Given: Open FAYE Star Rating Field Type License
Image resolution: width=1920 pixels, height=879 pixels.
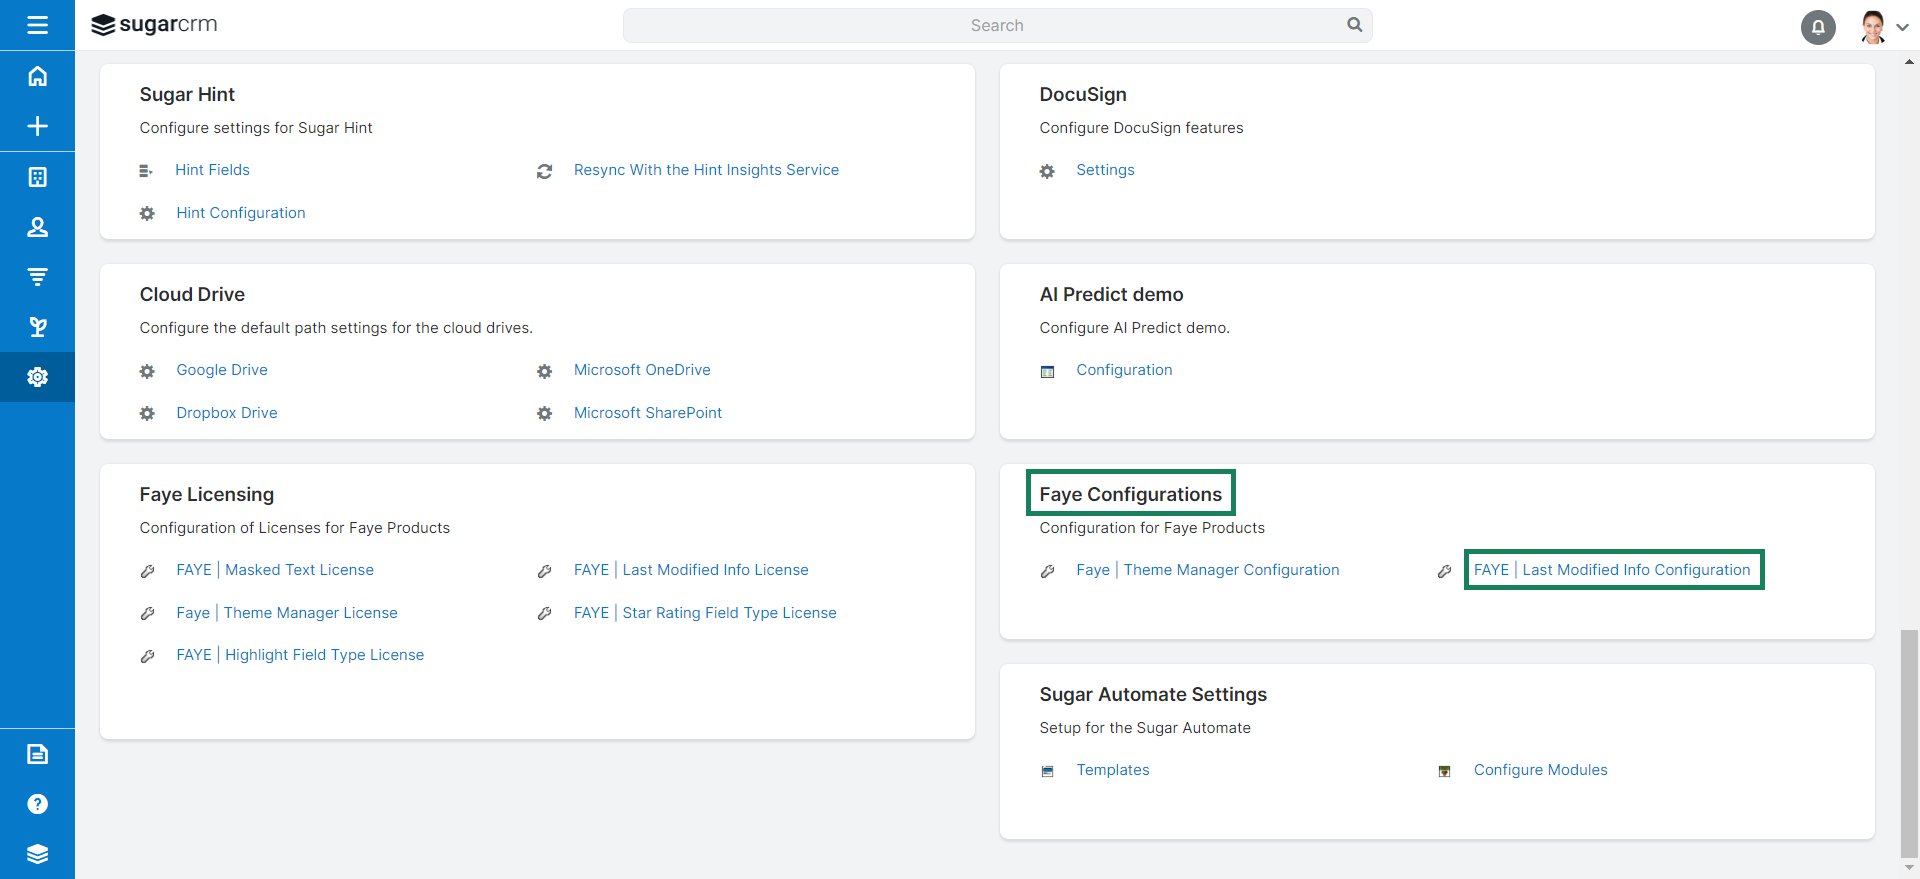Looking at the screenshot, I should (x=705, y=613).
